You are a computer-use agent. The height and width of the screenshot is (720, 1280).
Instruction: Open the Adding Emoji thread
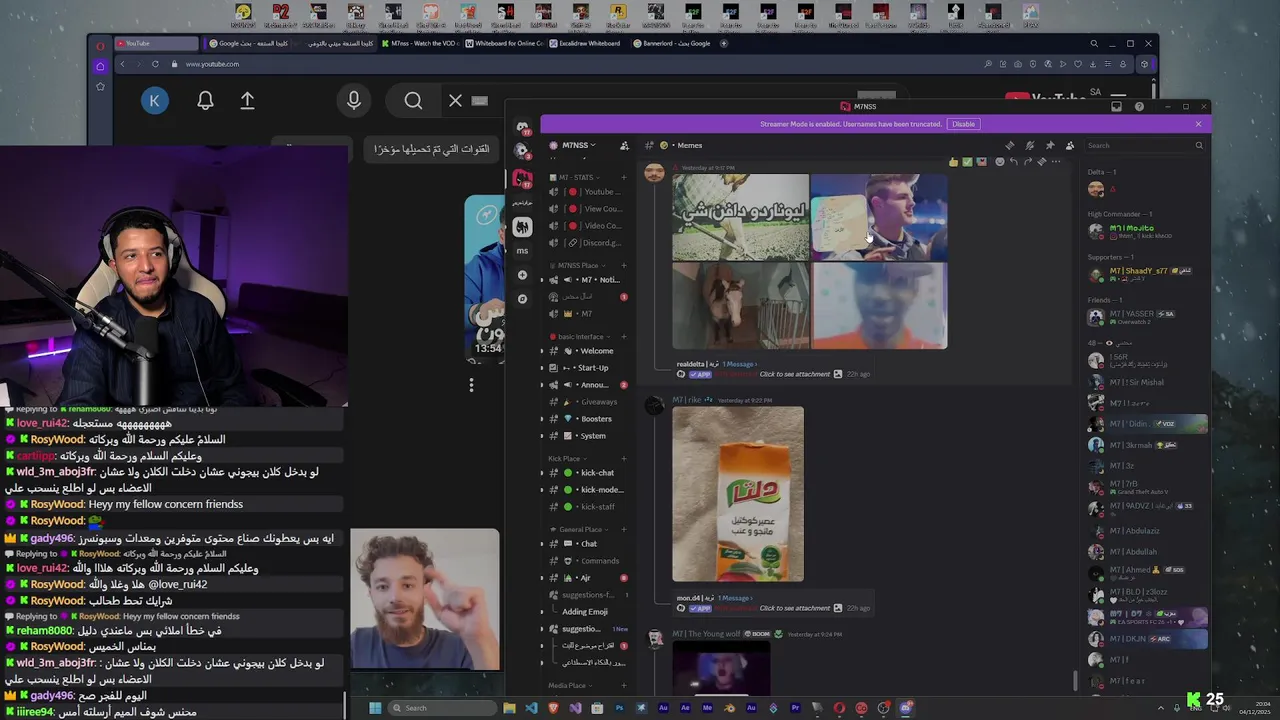click(x=585, y=612)
